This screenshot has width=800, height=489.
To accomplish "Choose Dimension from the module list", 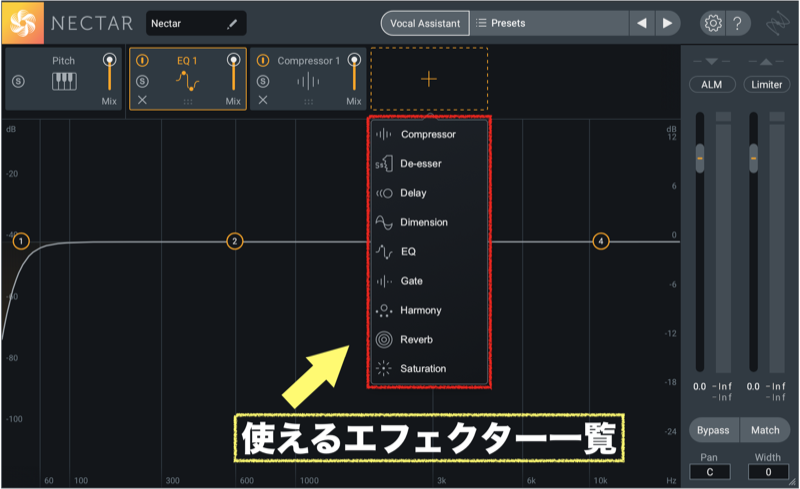I will [x=429, y=222].
